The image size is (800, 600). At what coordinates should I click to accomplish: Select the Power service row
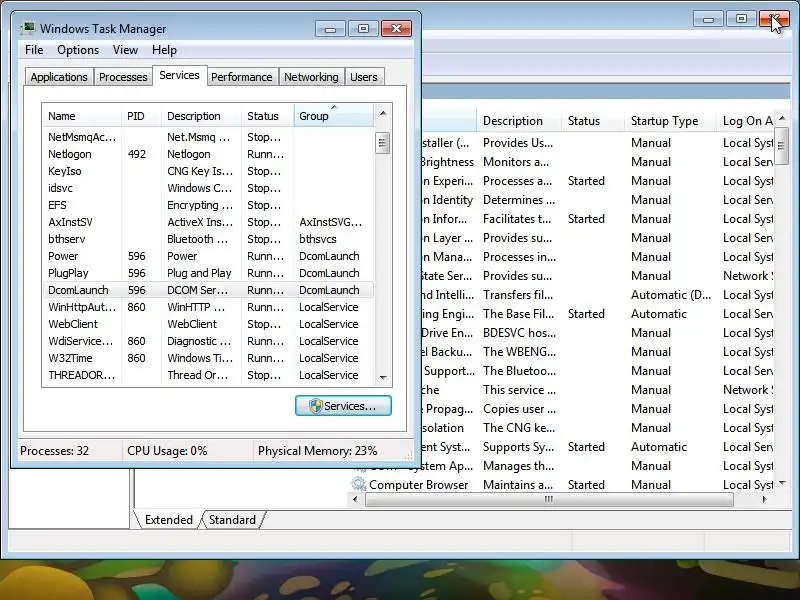click(x=208, y=256)
